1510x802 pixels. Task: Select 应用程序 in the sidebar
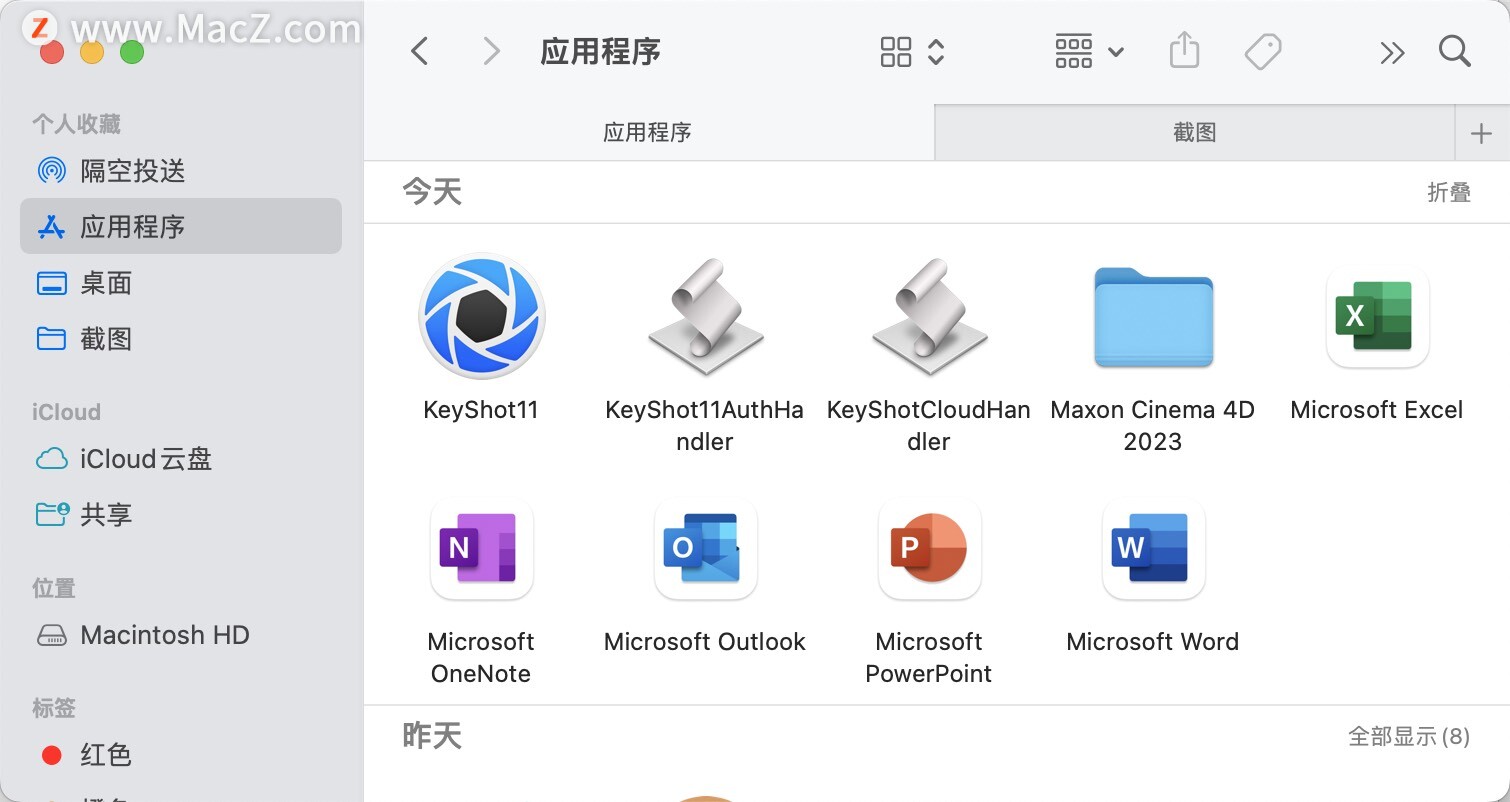180,227
